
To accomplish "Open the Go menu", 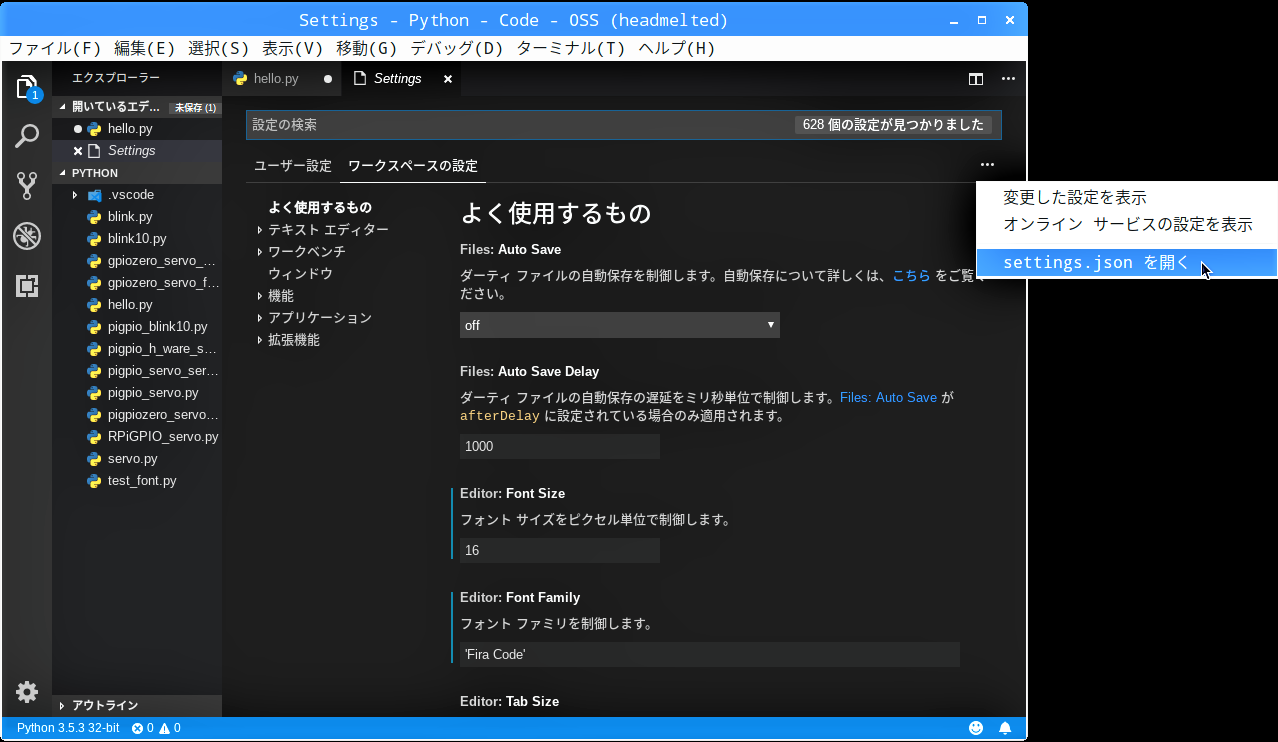I will pyautogui.click(x=366, y=48).
